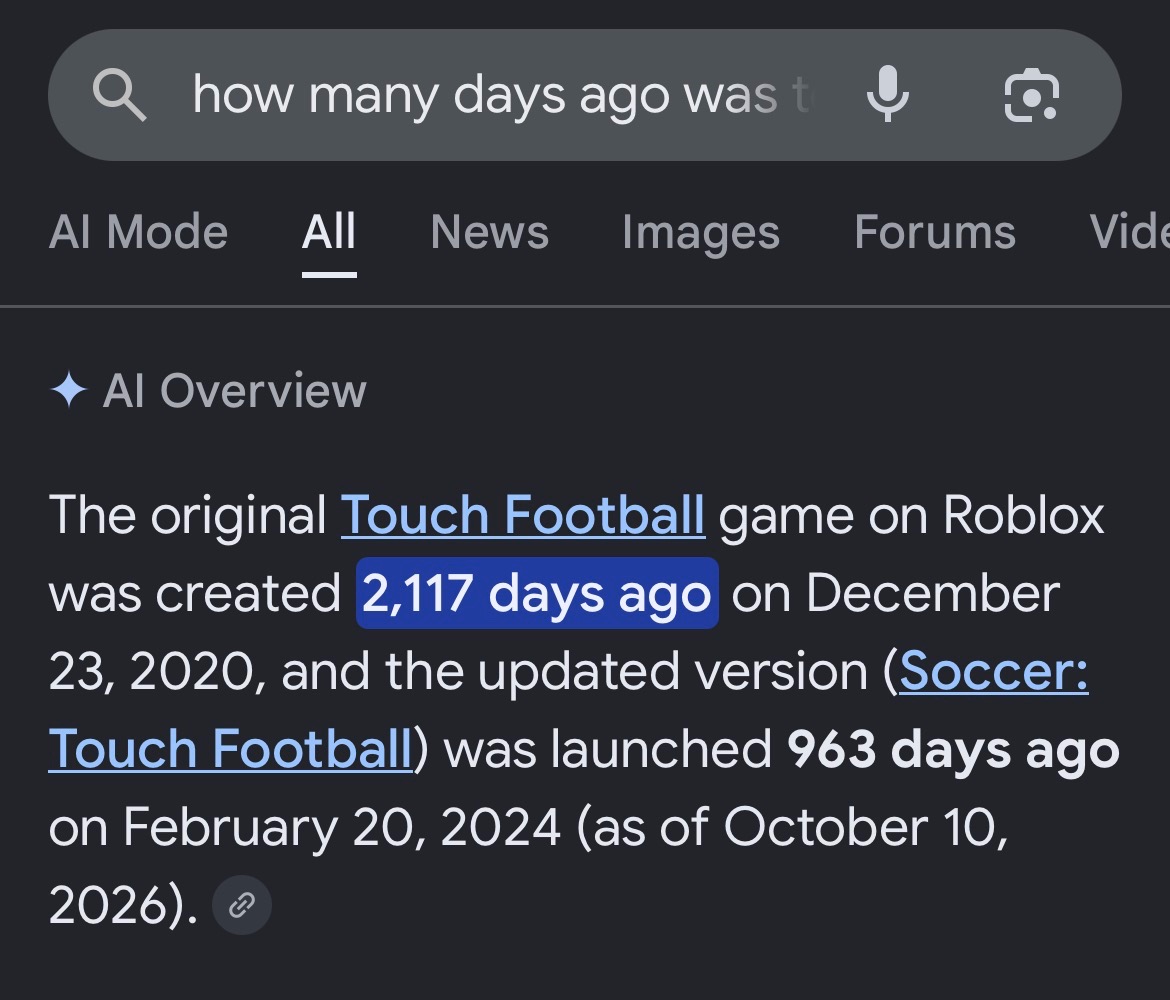Click the December 23, 2020 date text
This screenshot has height=1000, width=1170.
tap(554, 632)
